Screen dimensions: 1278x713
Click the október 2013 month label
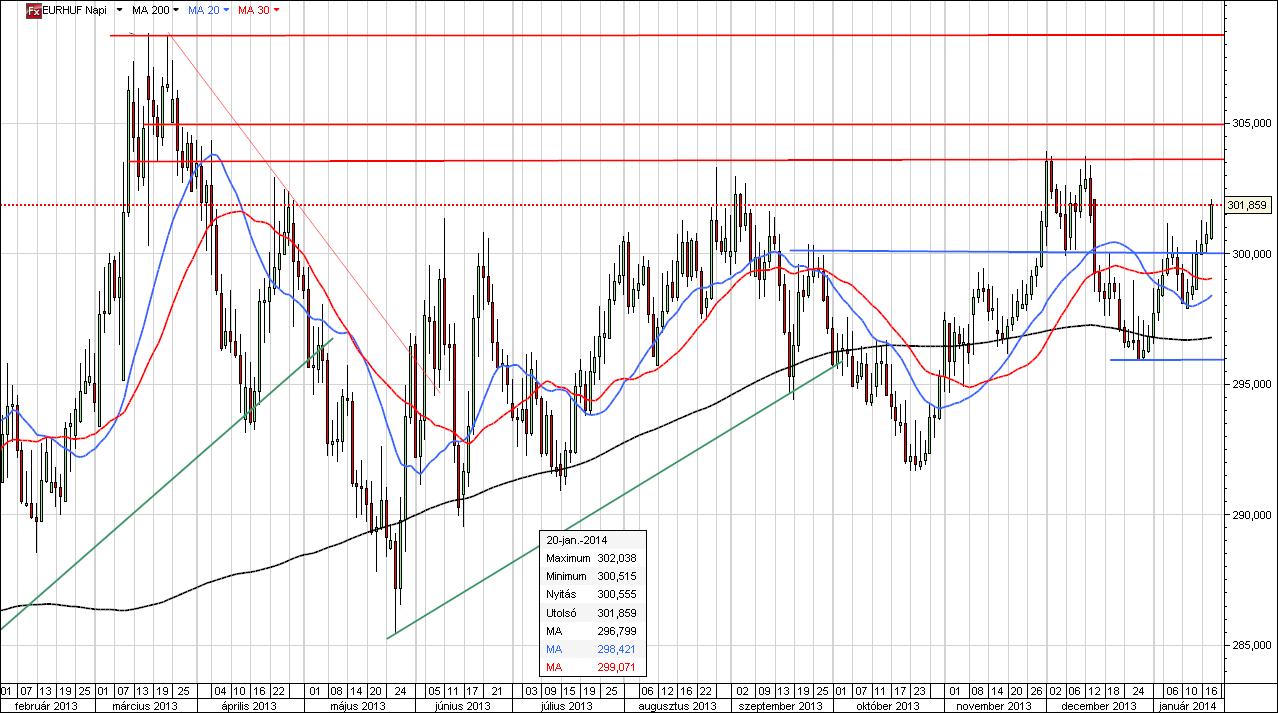(888, 705)
